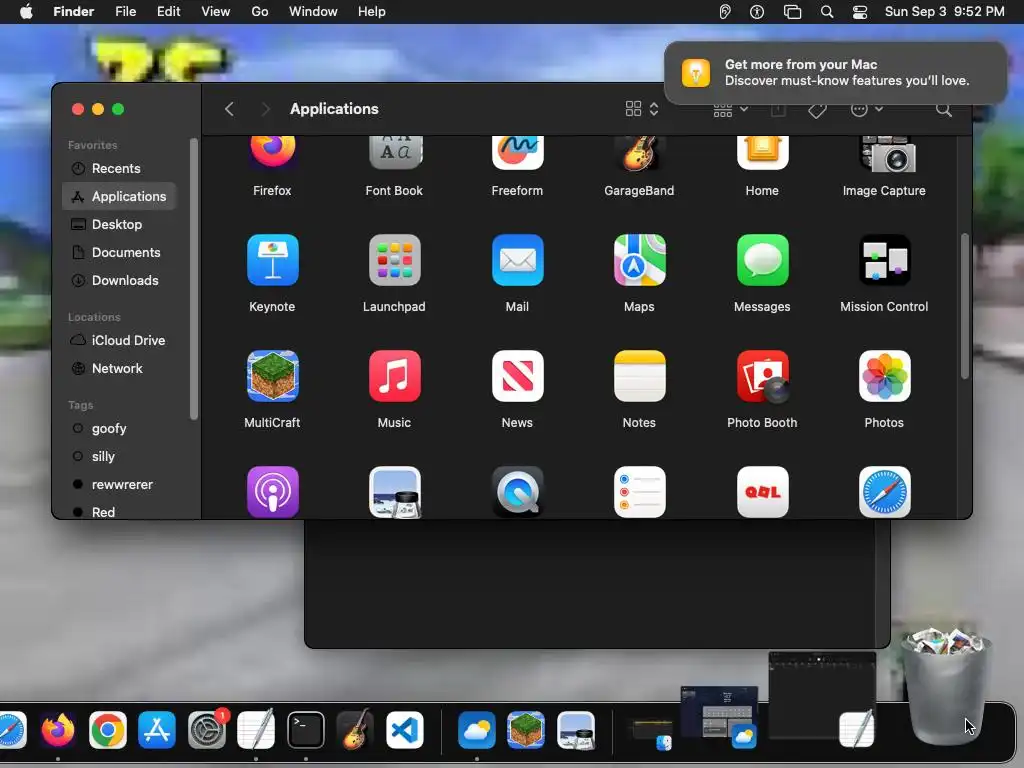The width and height of the screenshot is (1024, 768).
Task: Filter by the silly tag
Action: [119, 456]
